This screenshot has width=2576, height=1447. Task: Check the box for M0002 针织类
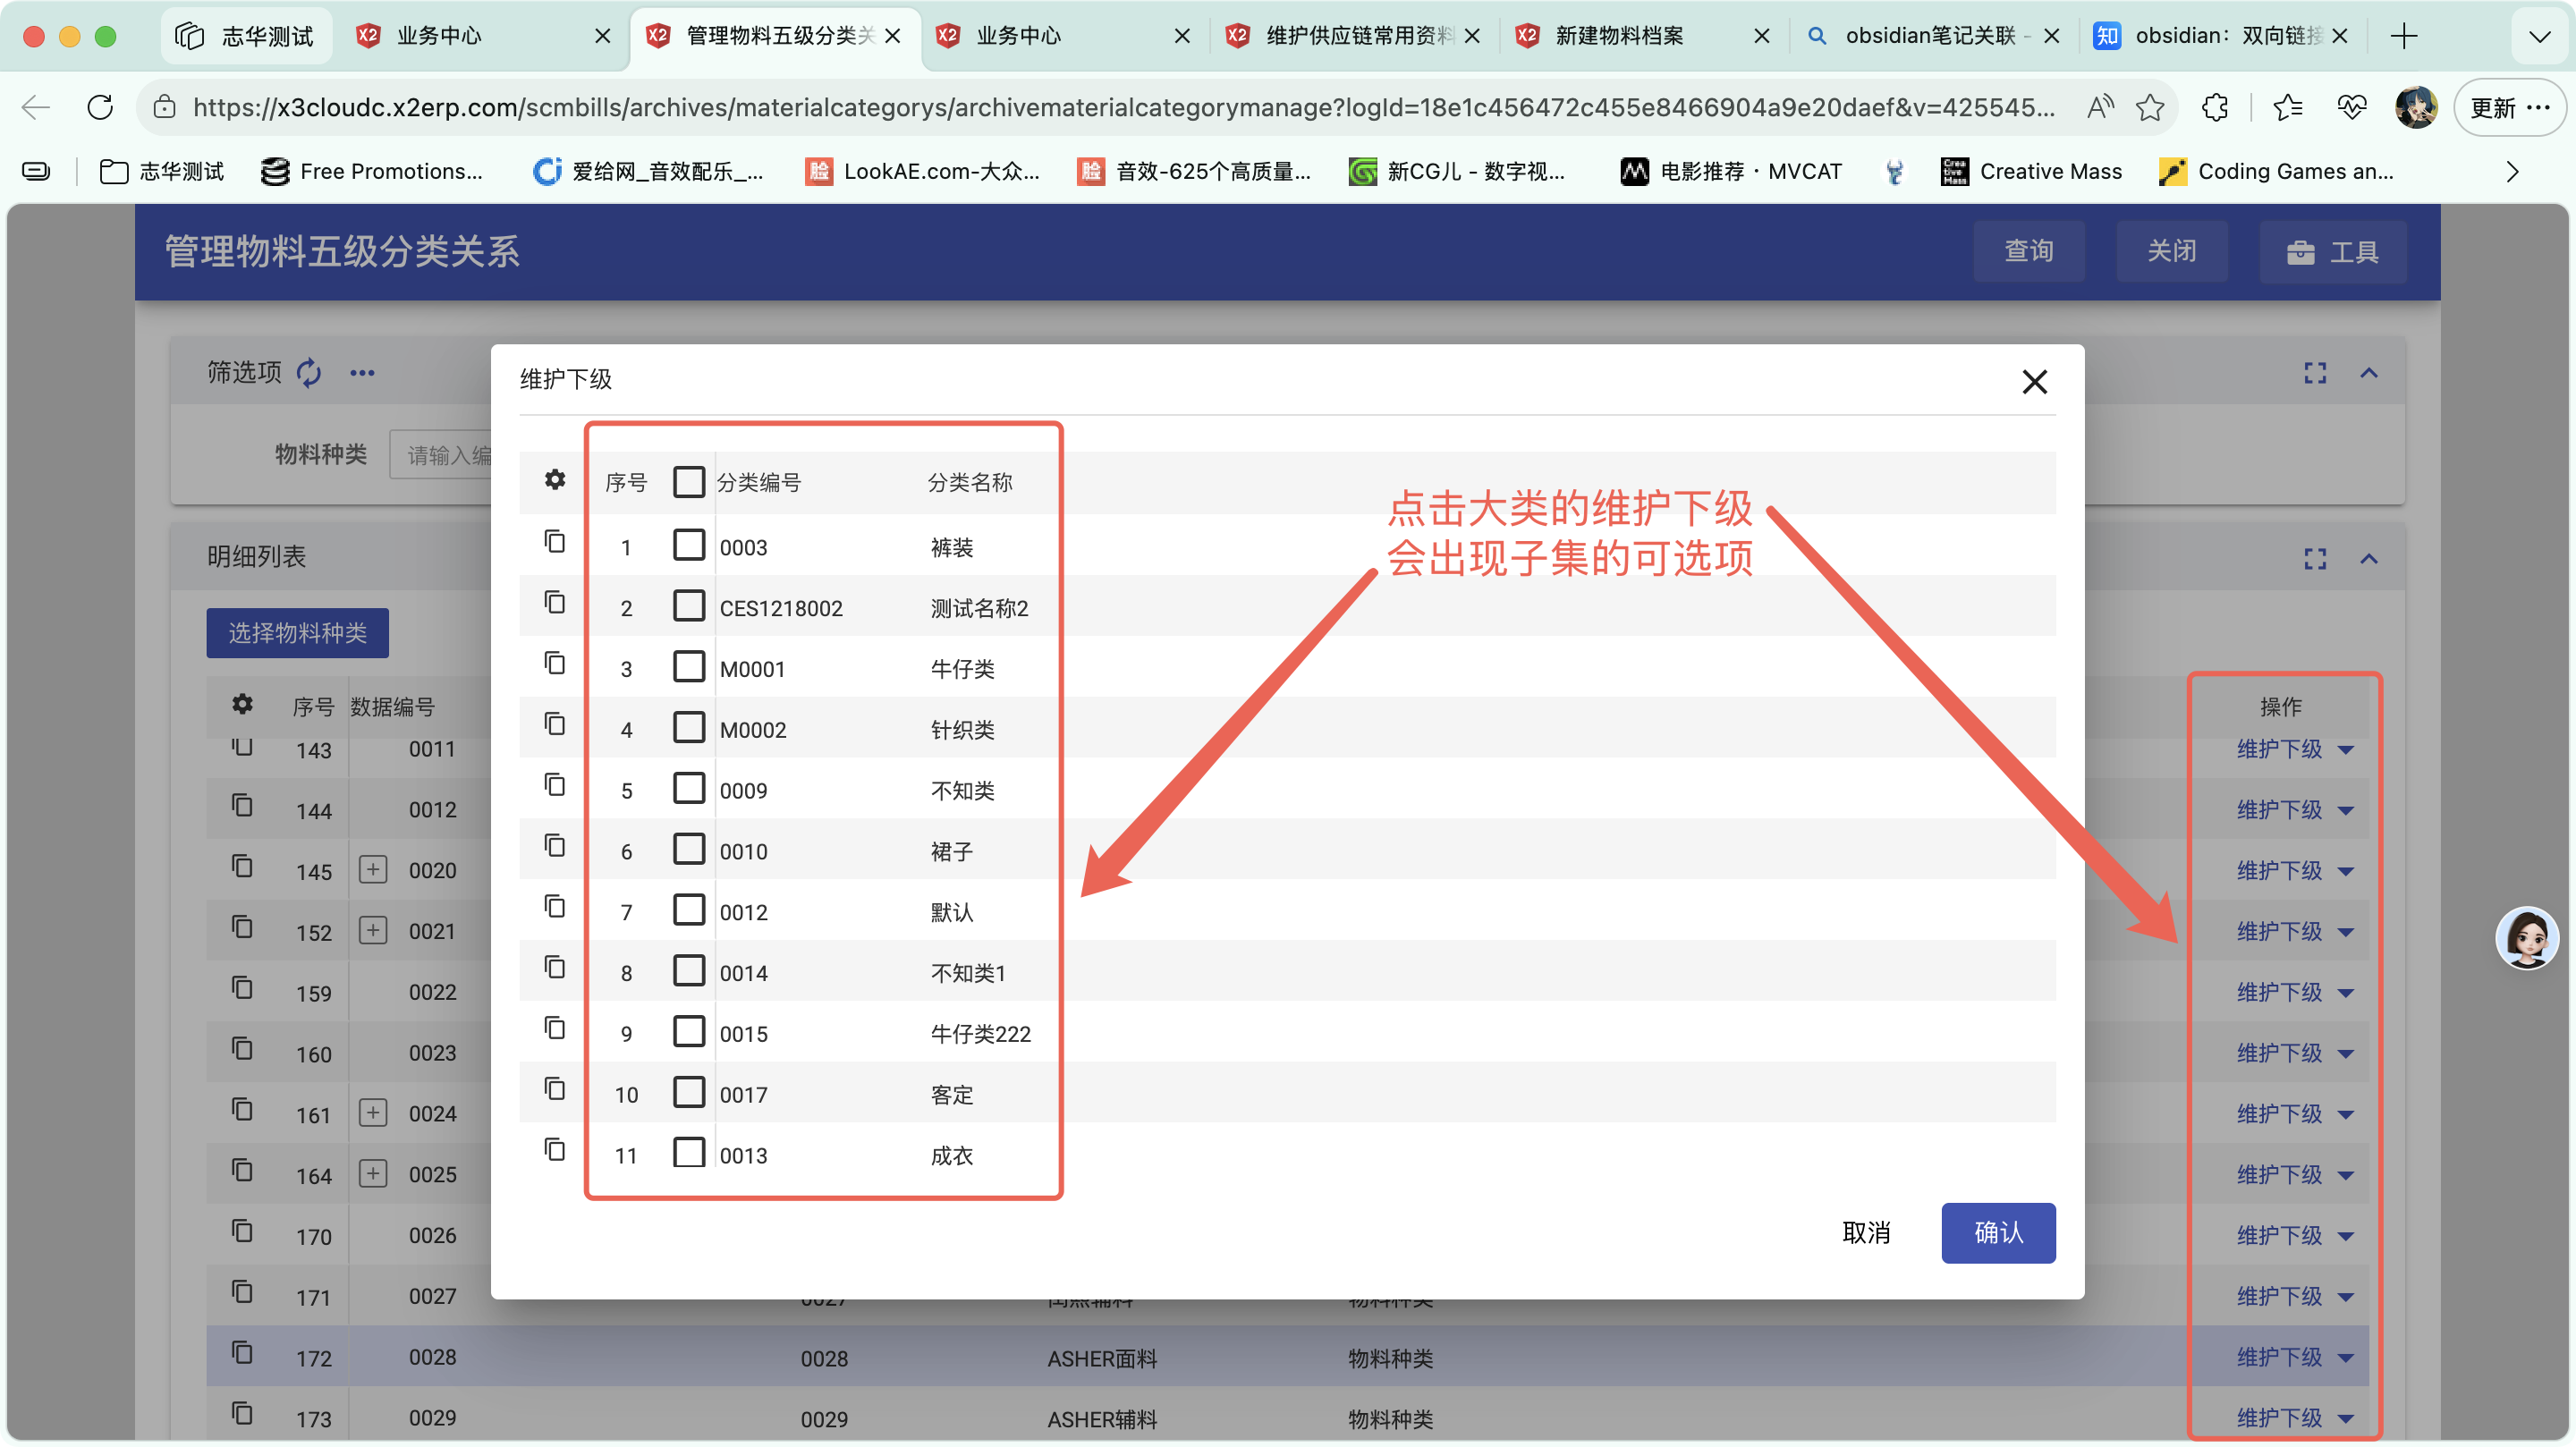pyautogui.click(x=689, y=728)
